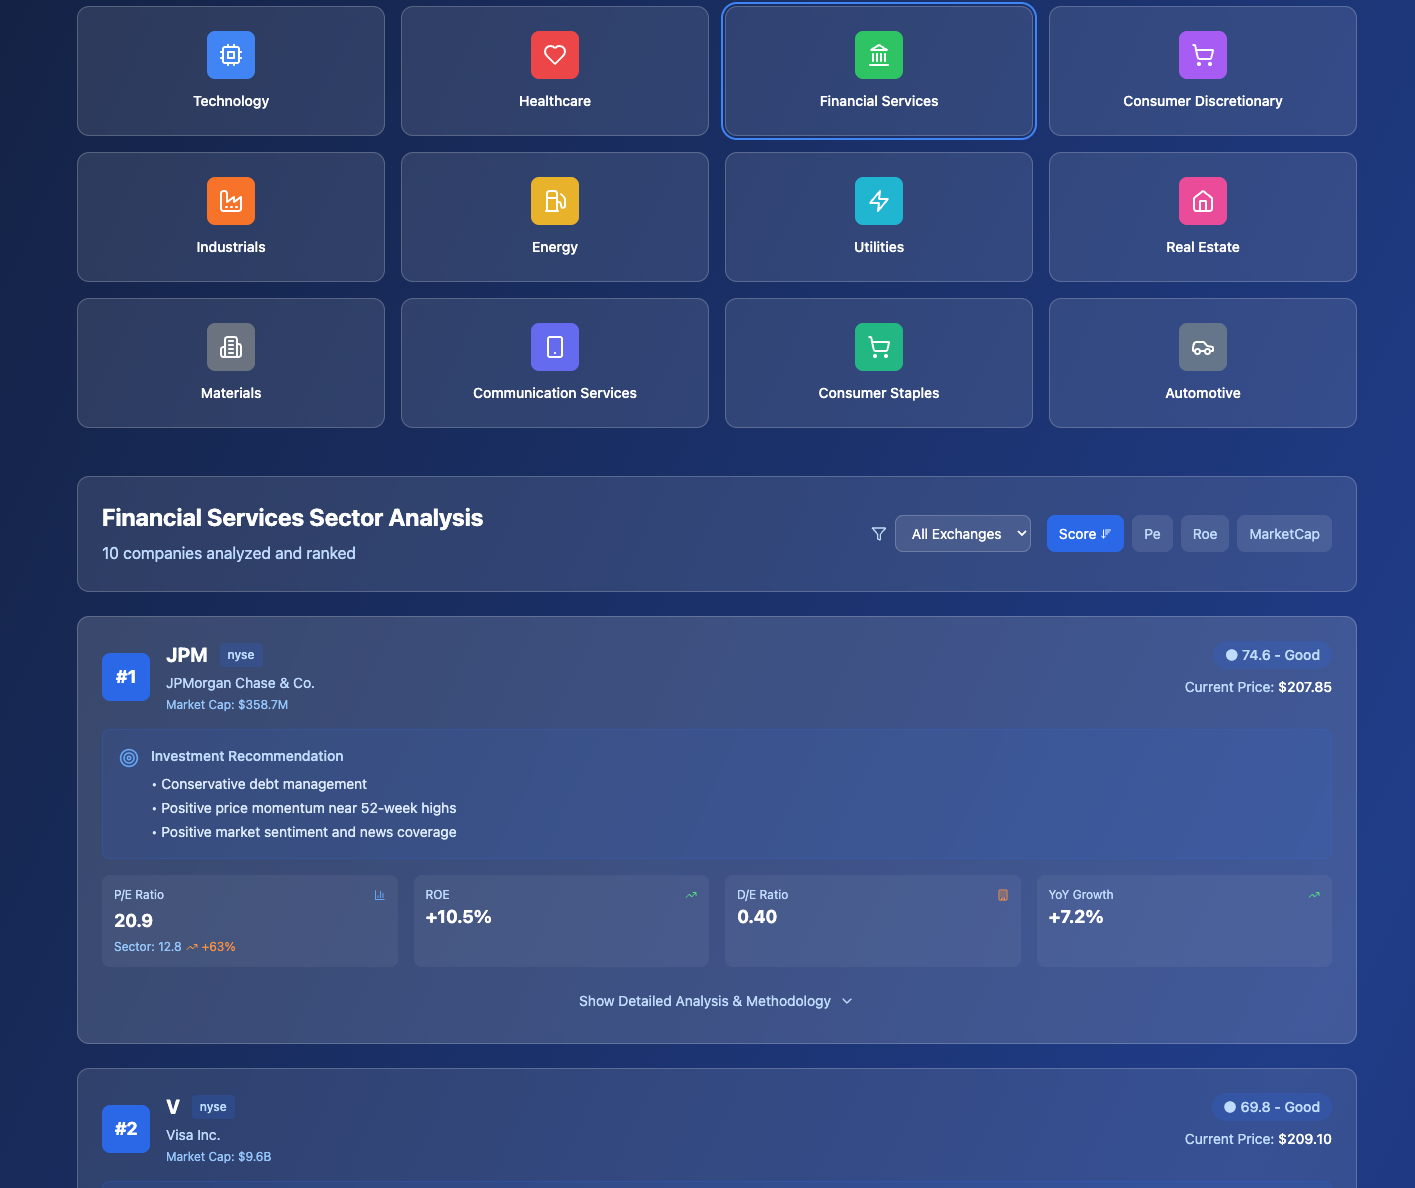This screenshot has width=1415, height=1188.
Task: Click the #1 rank badge for JPM
Action: 126,677
